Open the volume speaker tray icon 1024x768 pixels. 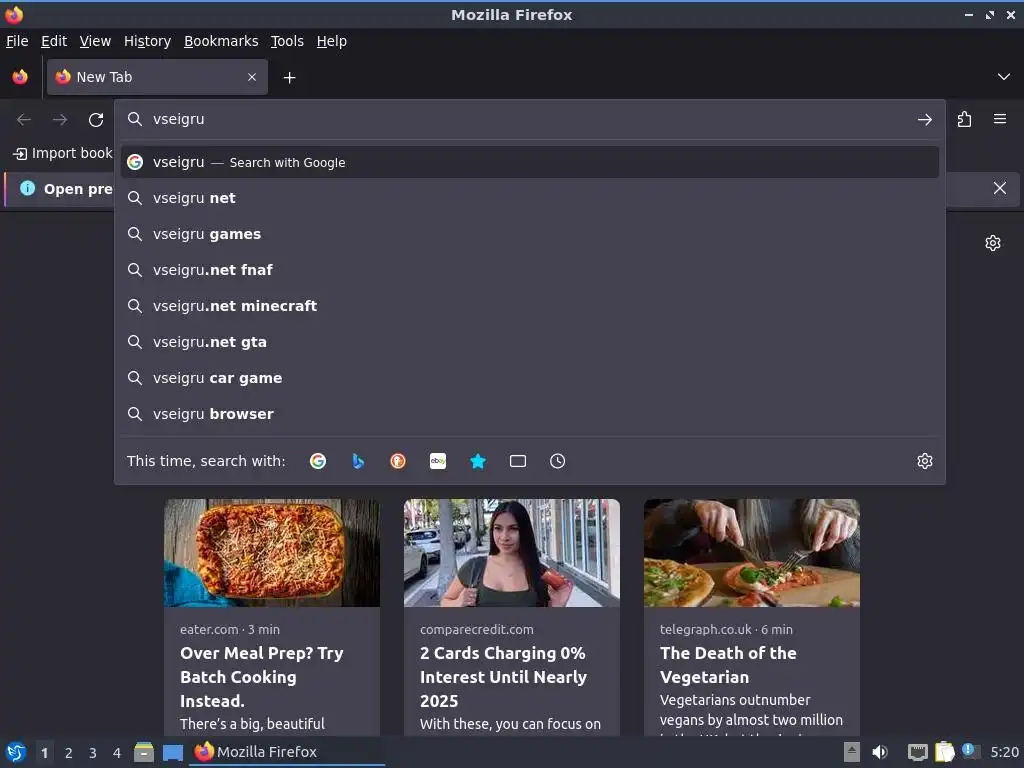[x=880, y=752]
